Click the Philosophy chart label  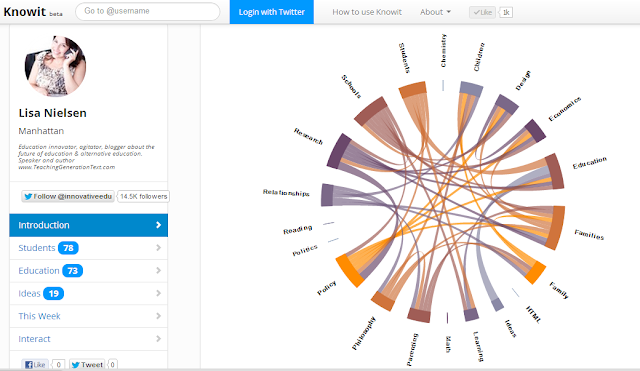(x=363, y=333)
